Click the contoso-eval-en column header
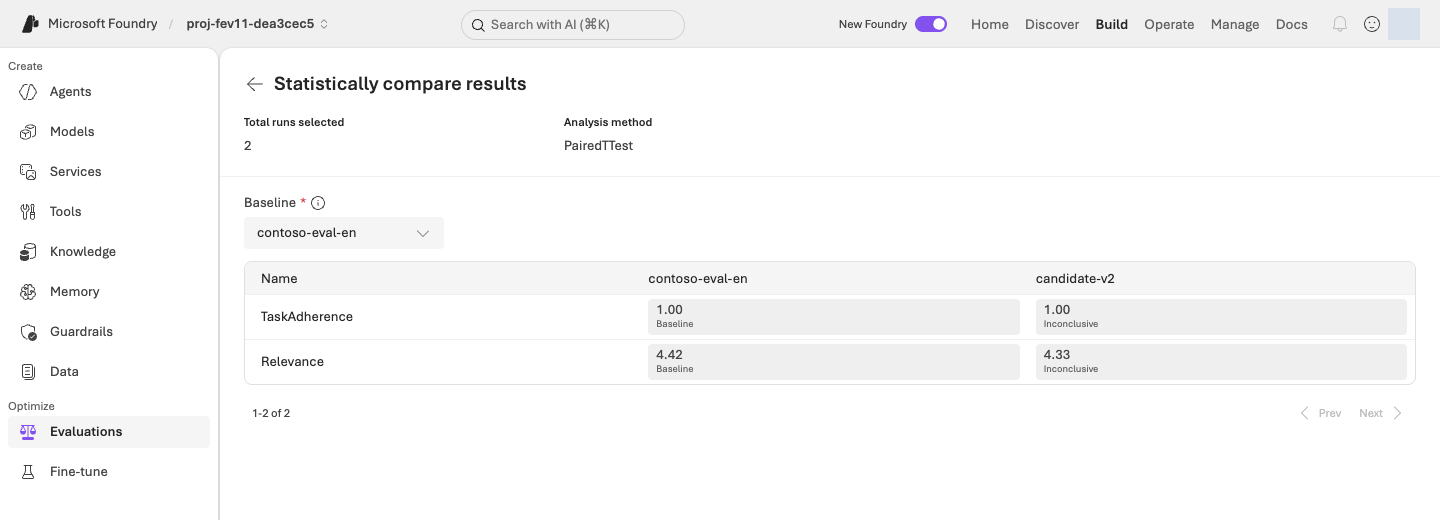This screenshot has height=520, width=1440. point(698,279)
